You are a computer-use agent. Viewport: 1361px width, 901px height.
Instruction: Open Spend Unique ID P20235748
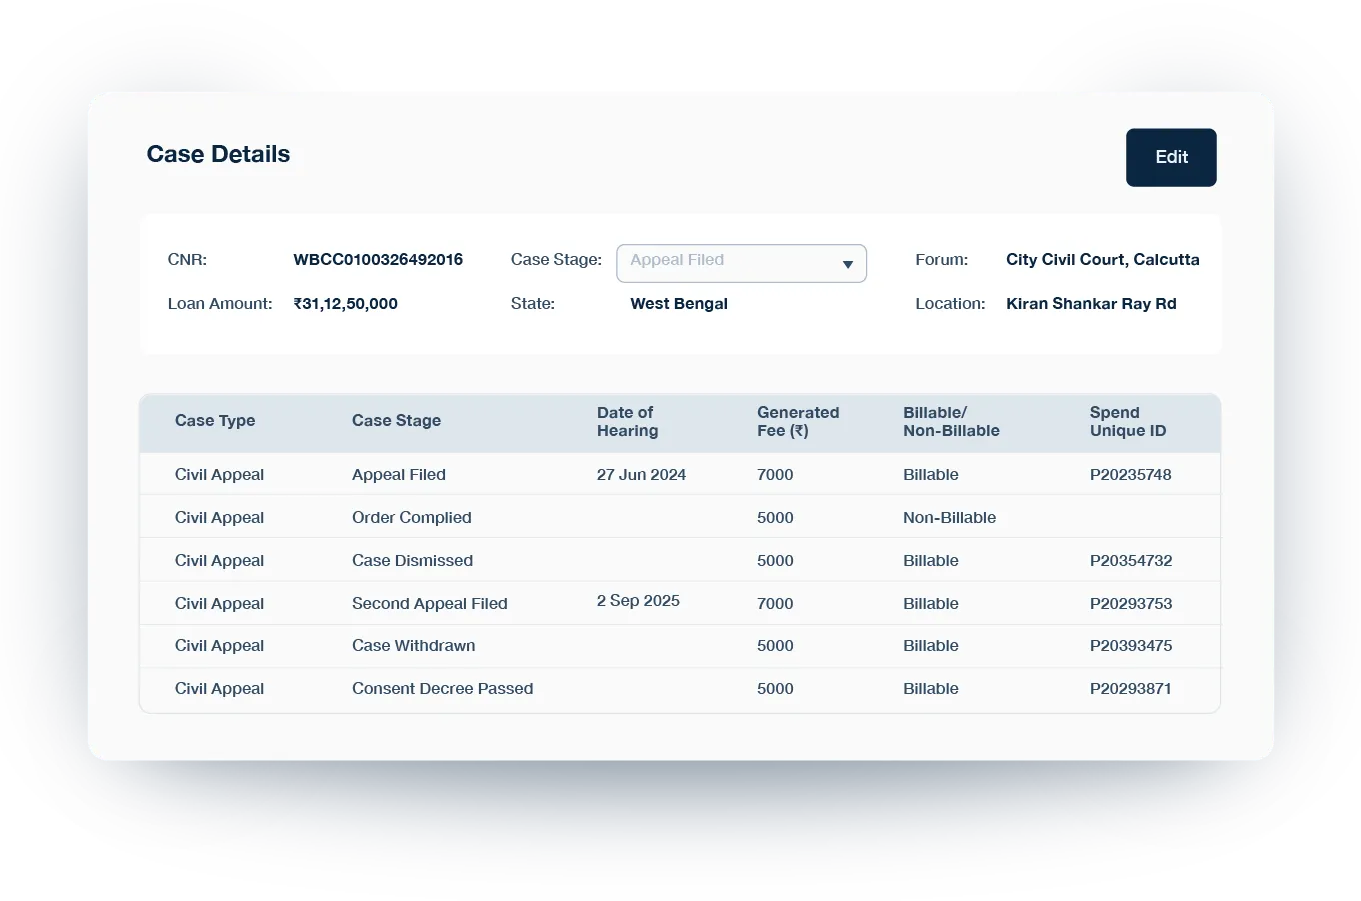tap(1131, 474)
